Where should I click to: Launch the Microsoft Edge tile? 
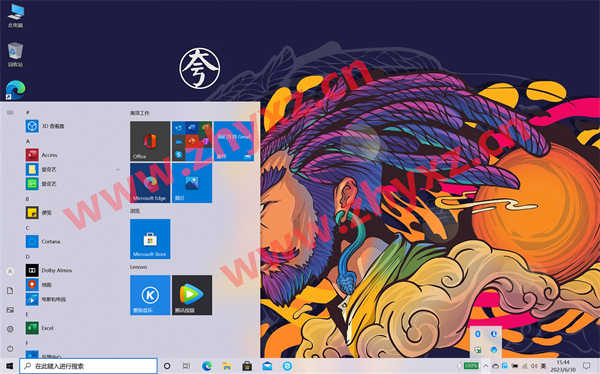click(x=150, y=183)
